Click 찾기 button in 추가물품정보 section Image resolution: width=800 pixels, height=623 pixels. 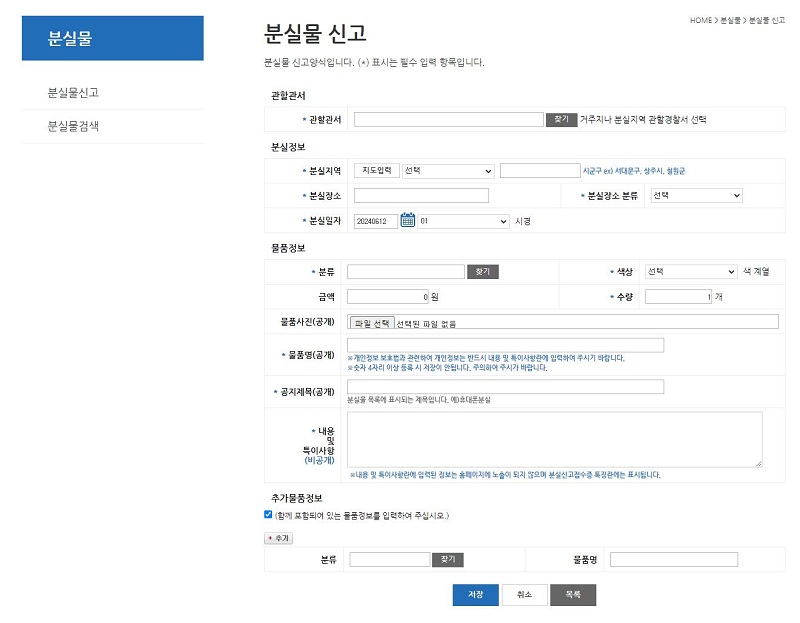448,560
